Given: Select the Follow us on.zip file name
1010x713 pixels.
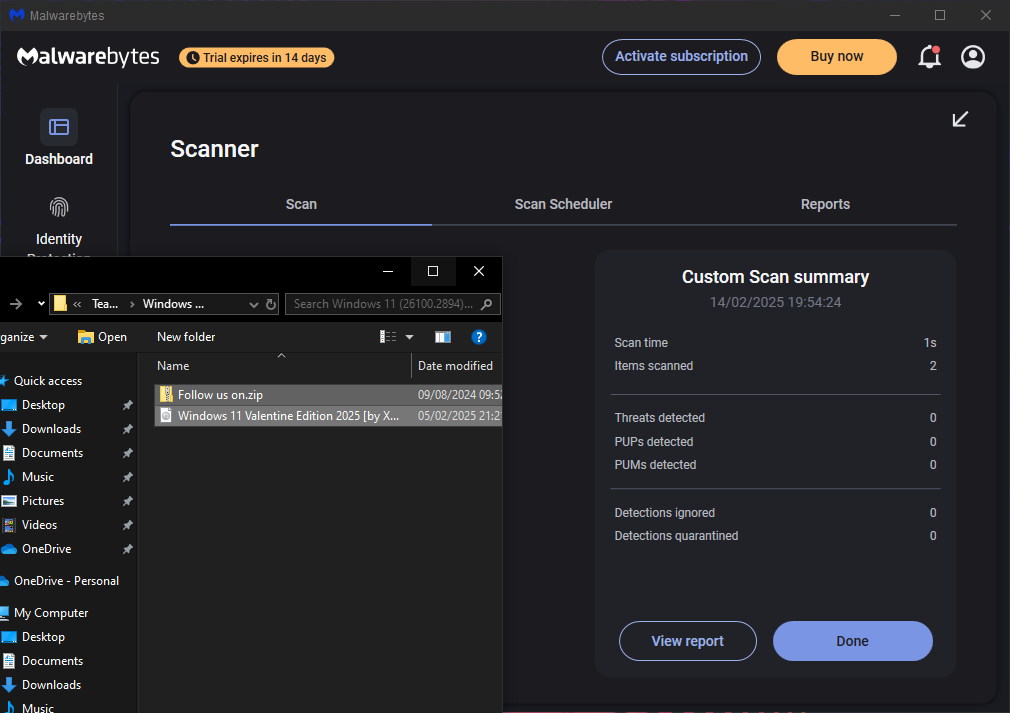Looking at the screenshot, I should (220, 395).
